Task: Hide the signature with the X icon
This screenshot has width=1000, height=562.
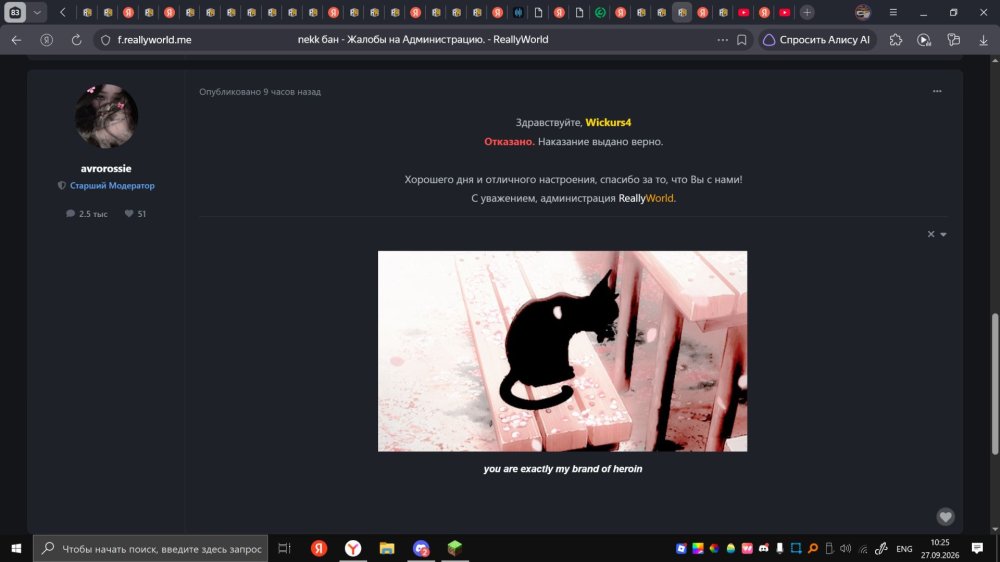Action: [931, 234]
